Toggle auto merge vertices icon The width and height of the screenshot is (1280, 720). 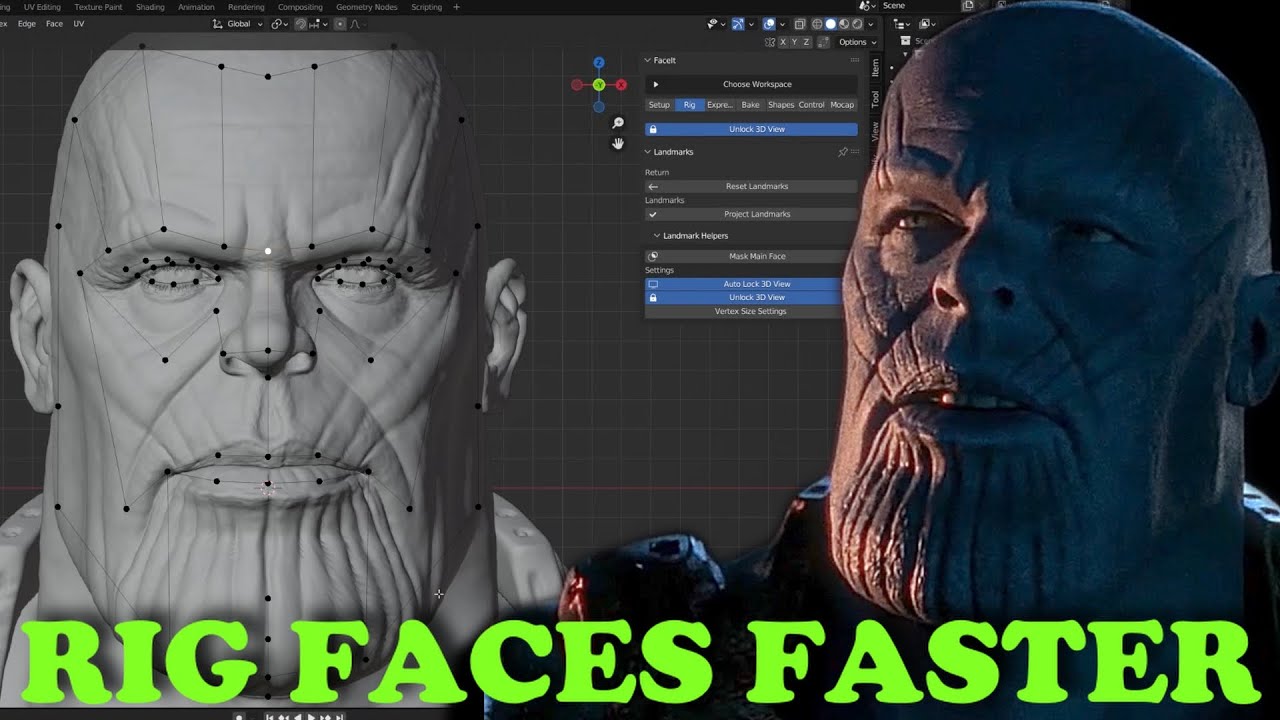click(823, 42)
